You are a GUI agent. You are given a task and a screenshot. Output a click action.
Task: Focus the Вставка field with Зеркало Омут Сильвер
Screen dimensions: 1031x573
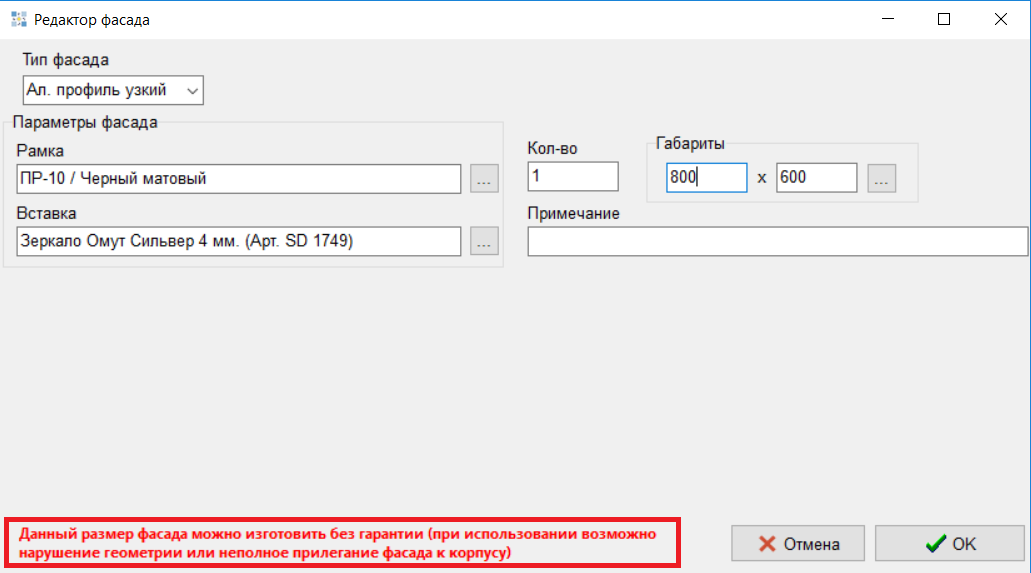(x=238, y=241)
